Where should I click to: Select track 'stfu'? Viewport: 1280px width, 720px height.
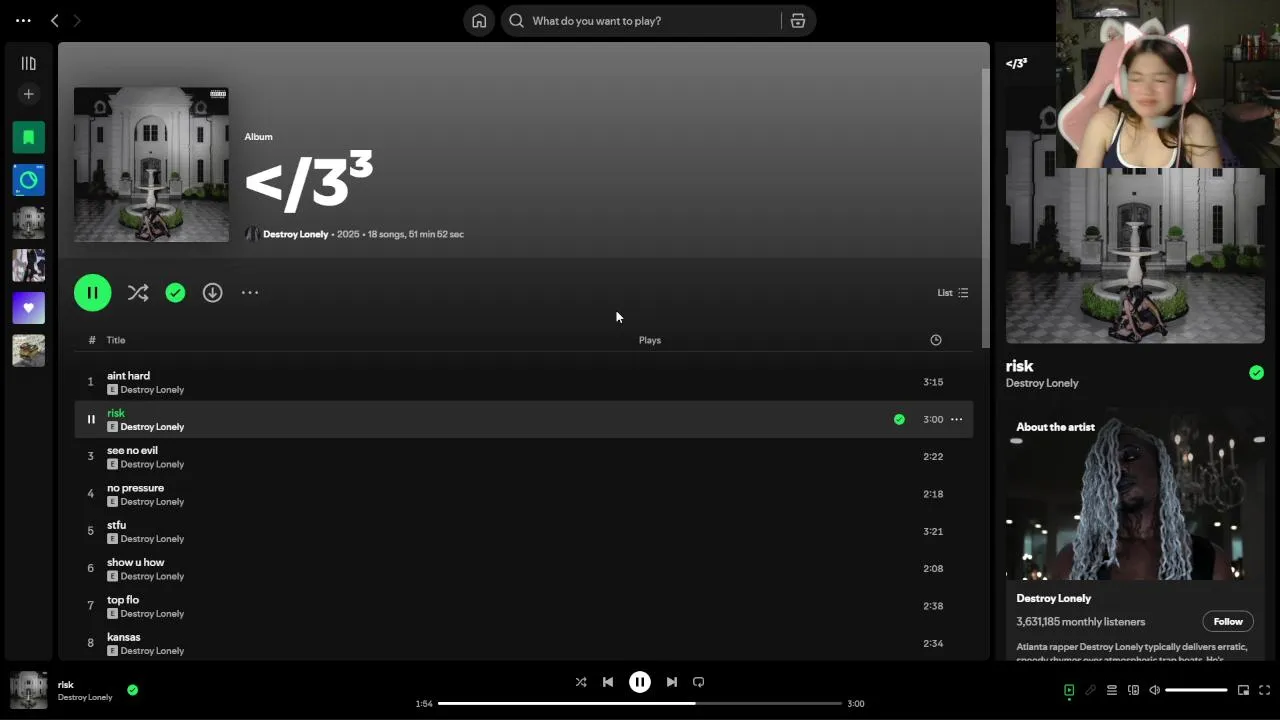523,531
